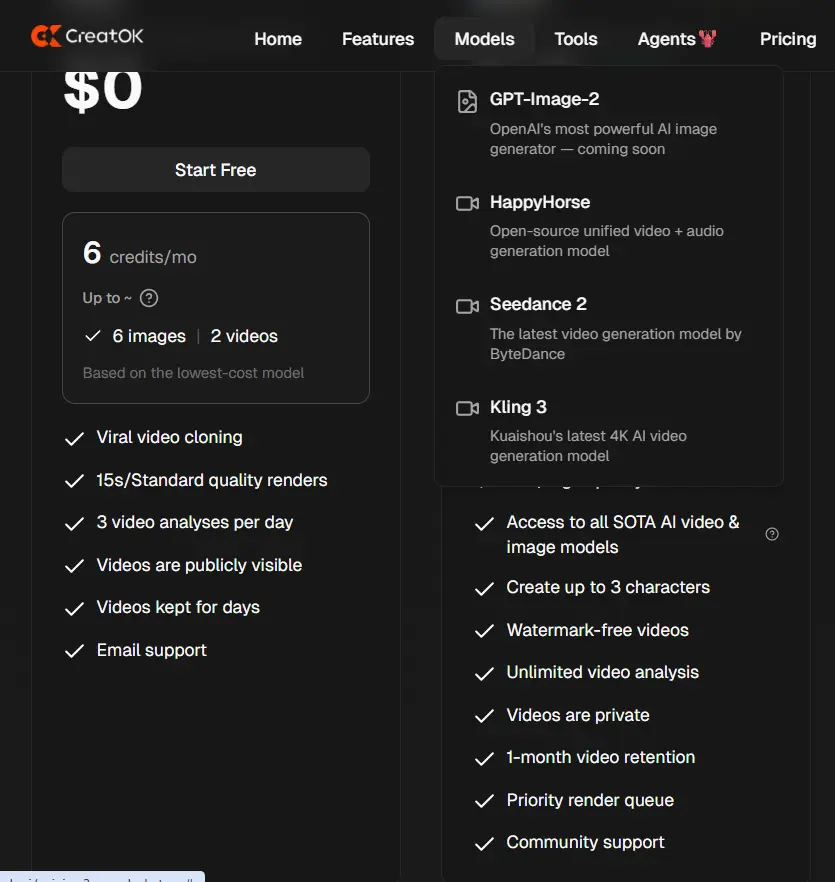Click the 'Community support' text
Viewport: 835px width, 882px height.
[x=585, y=842]
